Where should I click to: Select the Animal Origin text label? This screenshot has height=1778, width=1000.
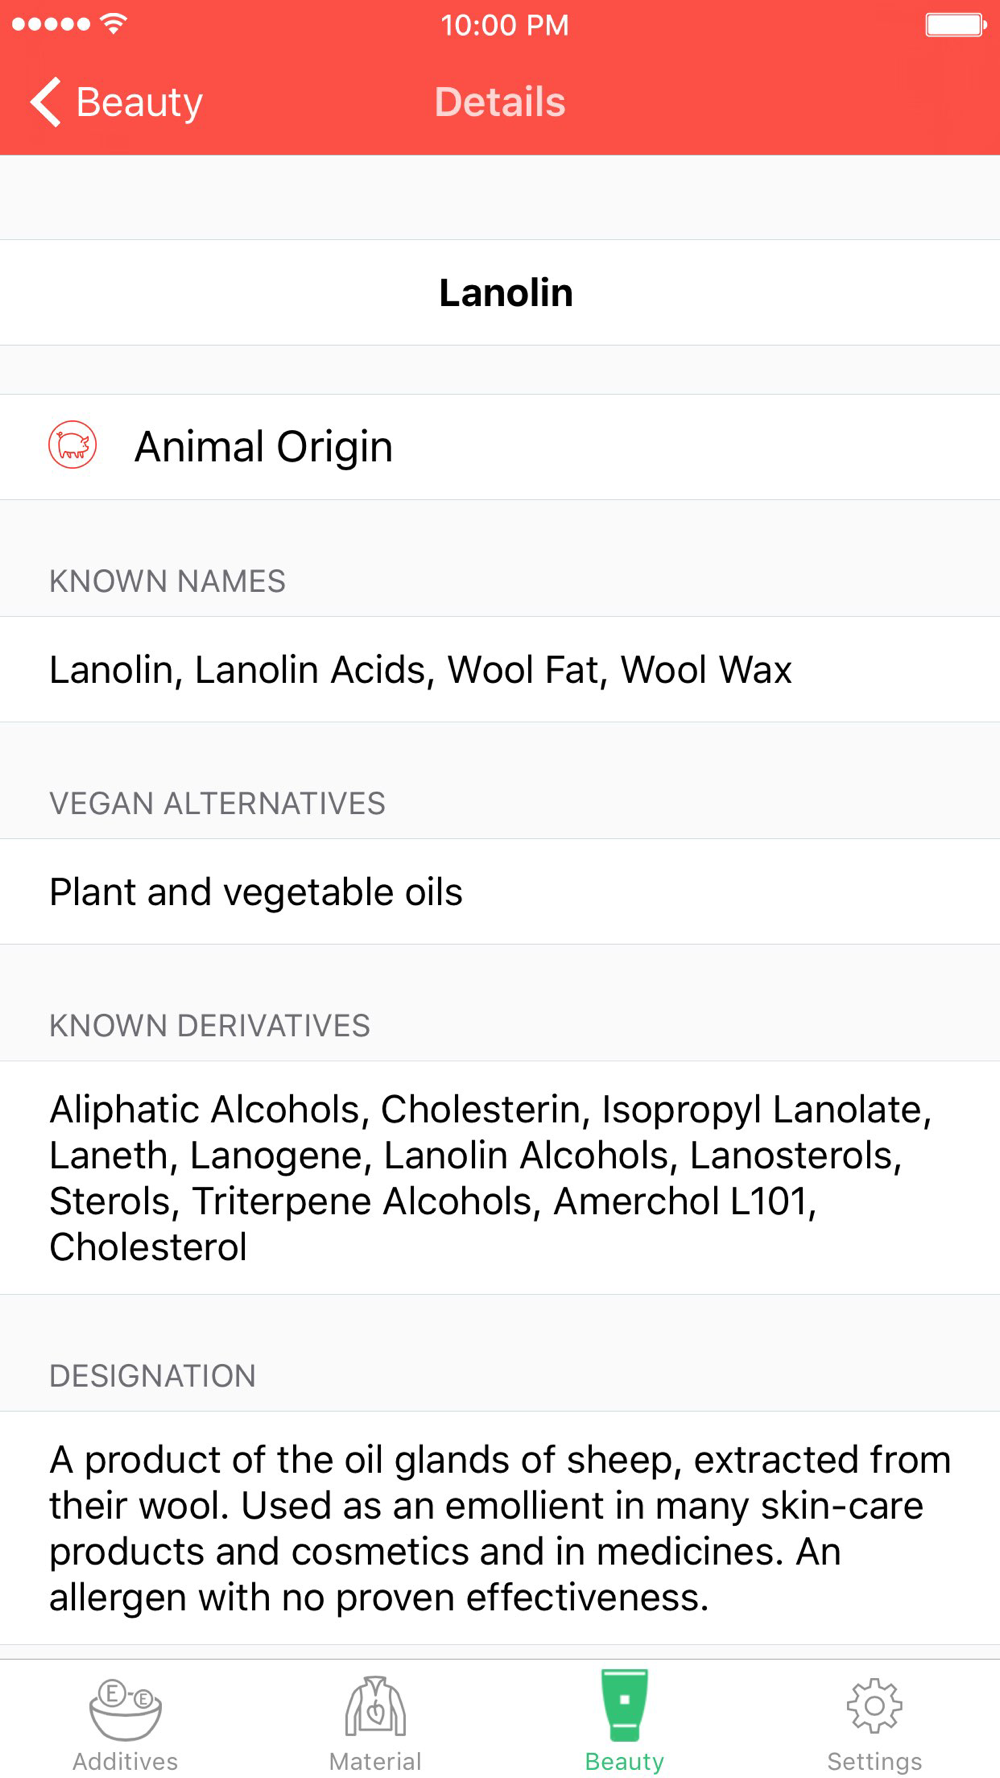click(x=263, y=447)
